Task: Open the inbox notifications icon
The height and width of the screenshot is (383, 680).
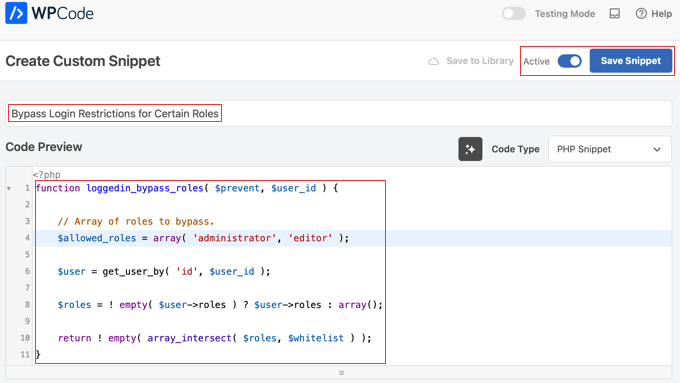Action: (x=615, y=13)
